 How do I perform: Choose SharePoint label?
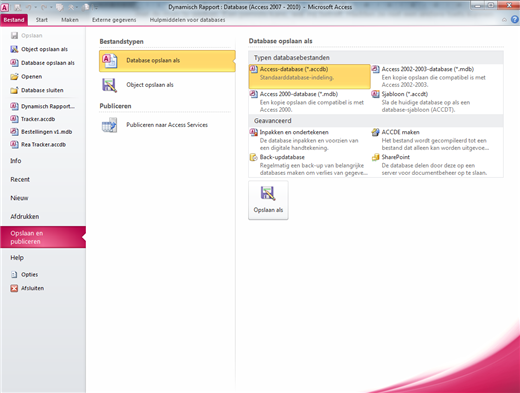point(395,157)
